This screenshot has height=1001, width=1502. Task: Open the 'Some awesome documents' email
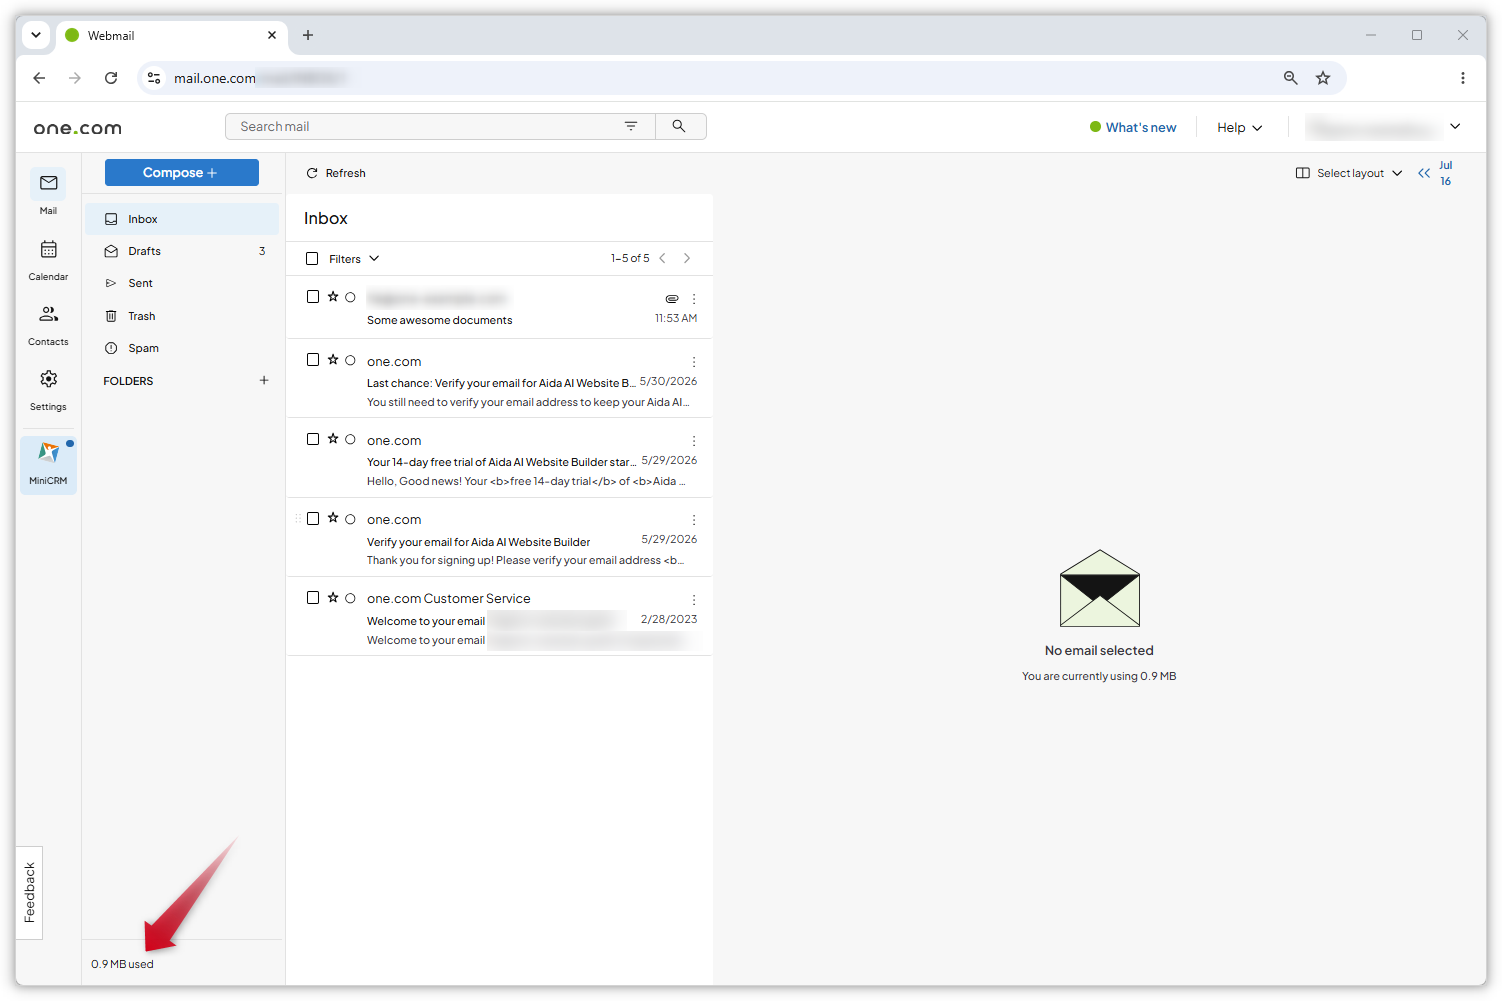[500, 308]
